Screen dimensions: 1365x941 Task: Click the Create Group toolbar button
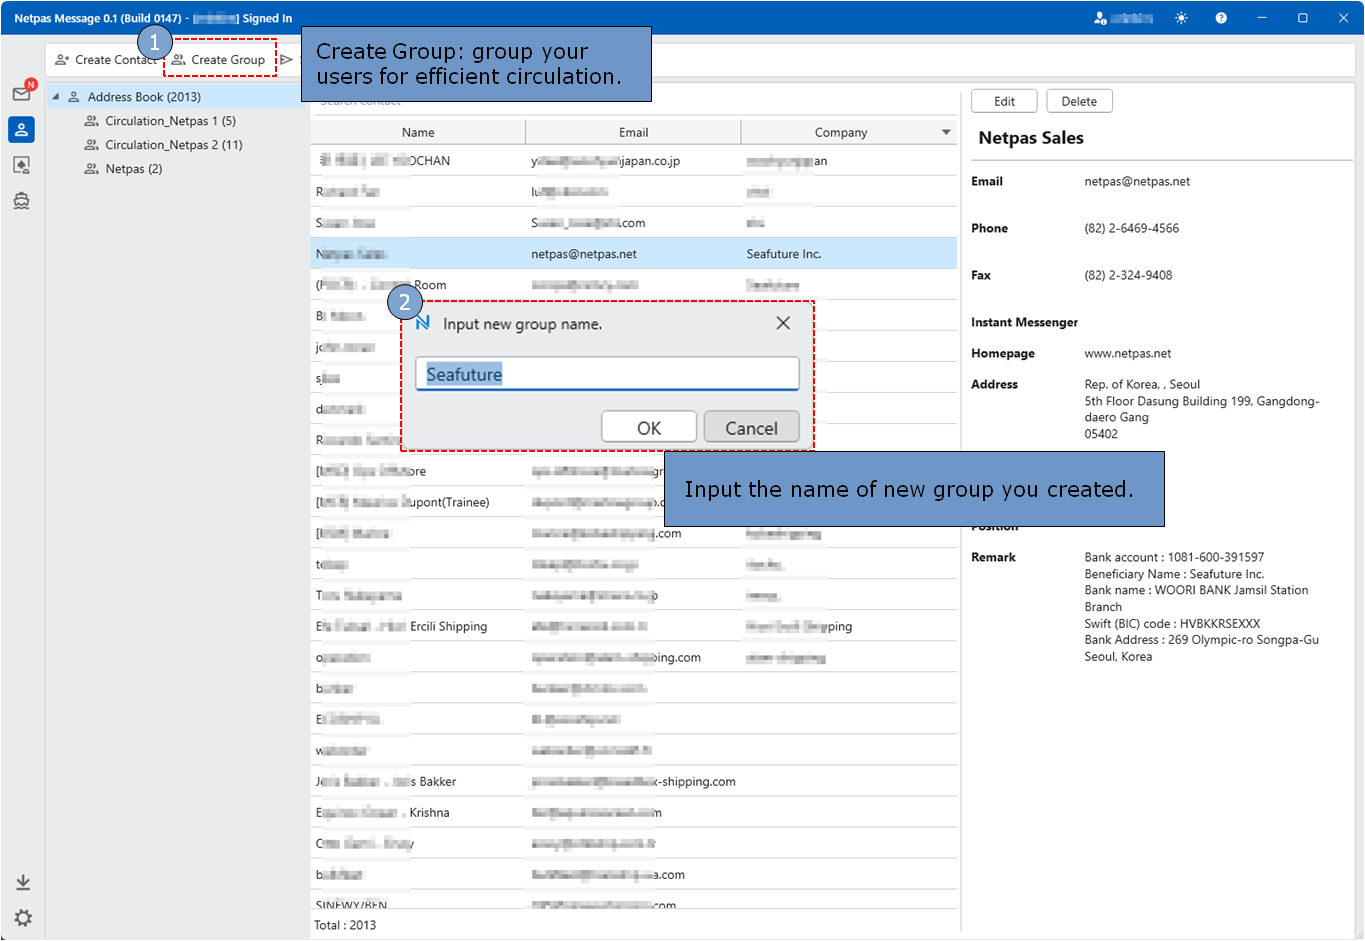tap(219, 60)
